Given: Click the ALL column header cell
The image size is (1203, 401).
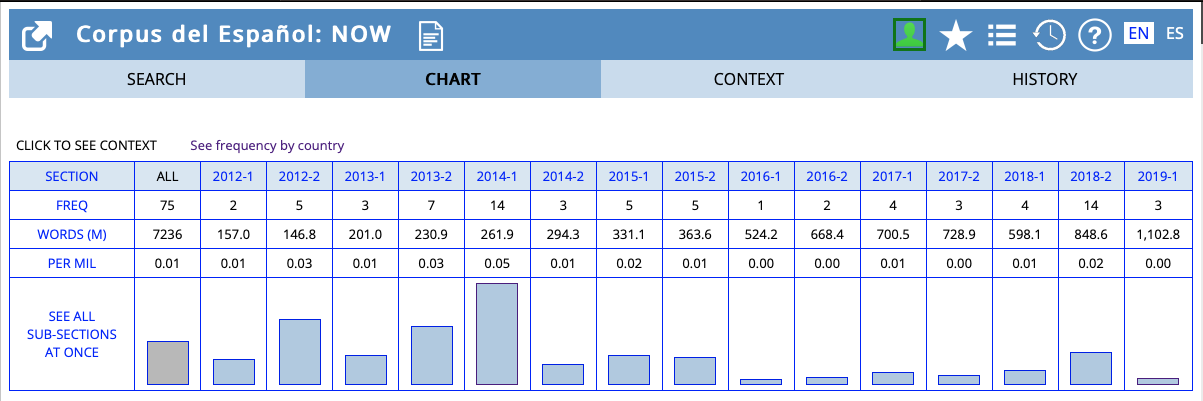Looking at the screenshot, I should [x=167, y=176].
